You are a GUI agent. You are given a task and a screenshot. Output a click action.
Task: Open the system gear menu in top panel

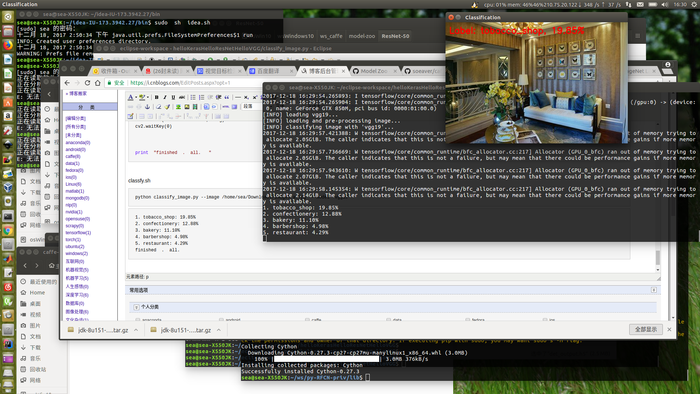(x=695, y=4)
